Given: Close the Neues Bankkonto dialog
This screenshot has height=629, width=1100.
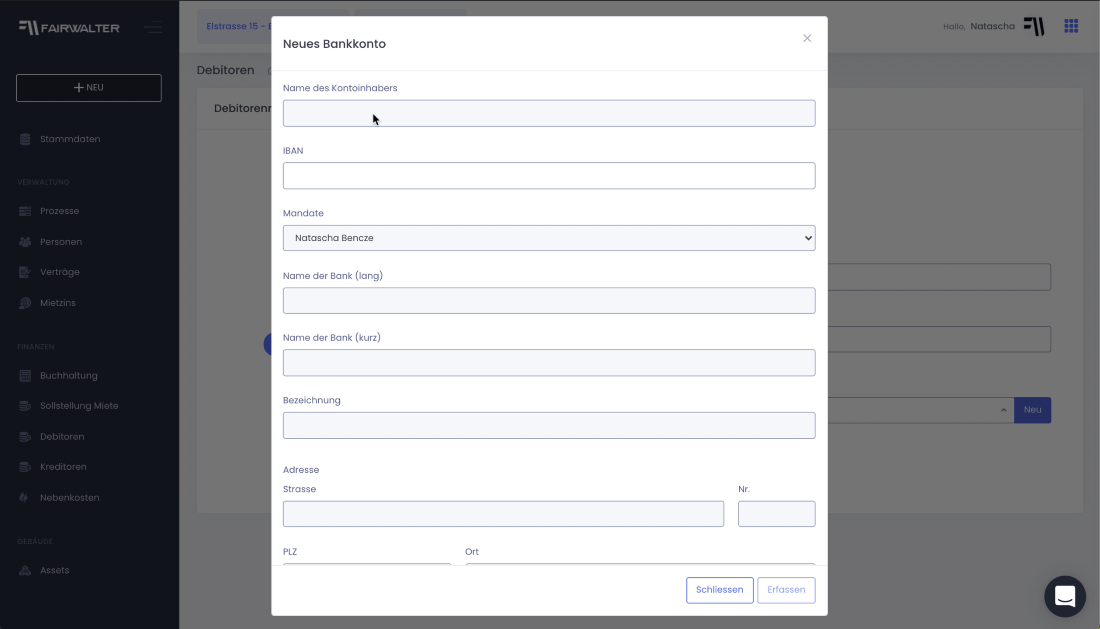Looking at the screenshot, I should [x=807, y=38].
